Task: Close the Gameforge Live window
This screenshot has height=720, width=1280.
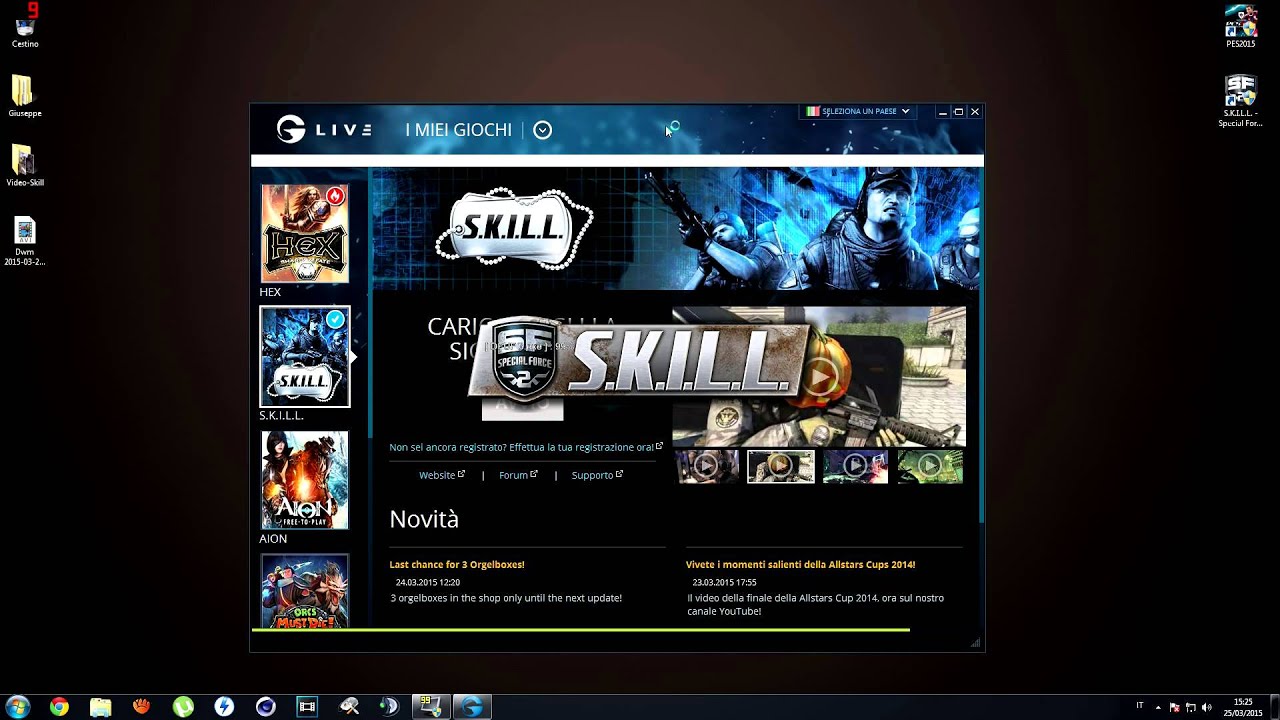Action: tap(974, 112)
